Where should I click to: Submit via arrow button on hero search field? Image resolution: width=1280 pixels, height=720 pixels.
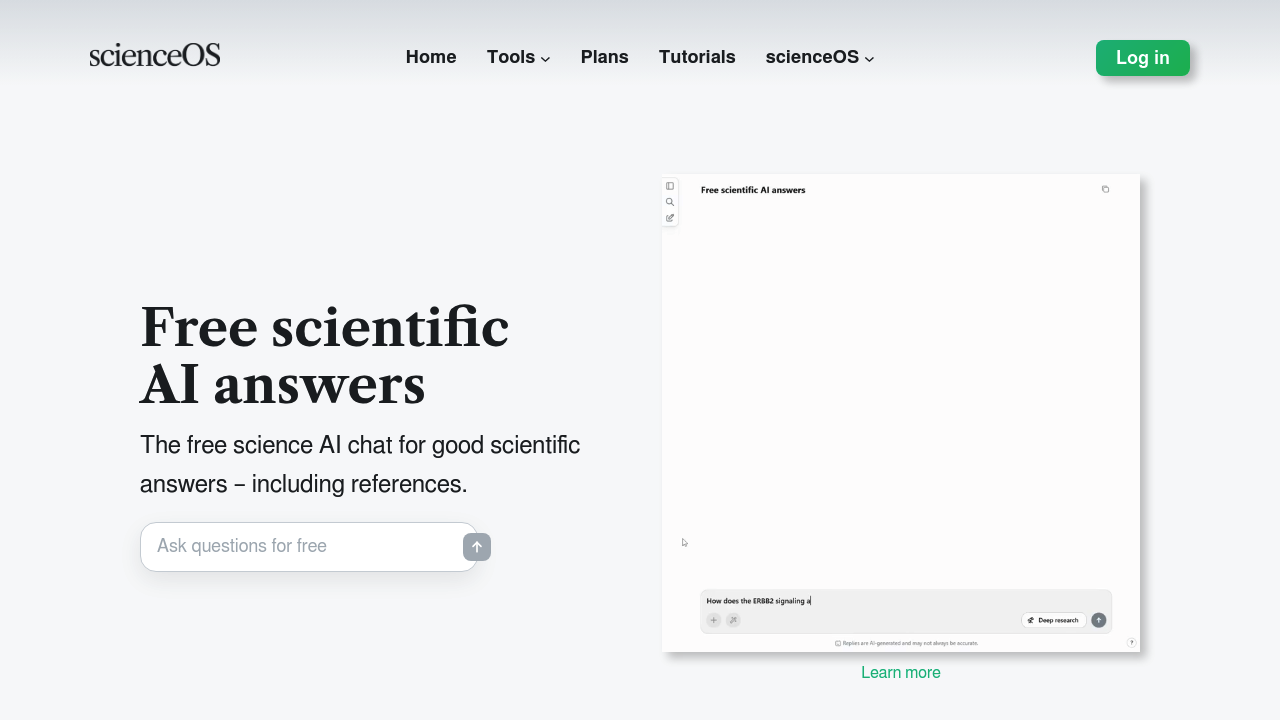tap(477, 547)
